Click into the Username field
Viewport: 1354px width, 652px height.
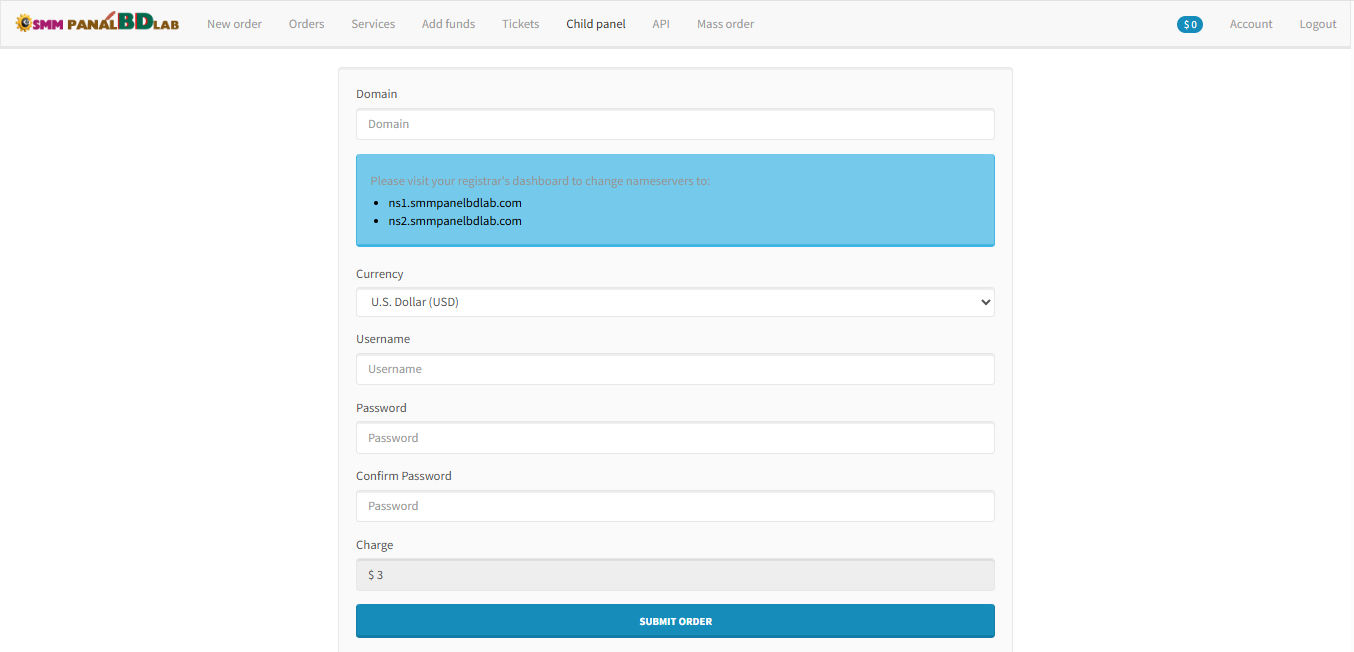675,369
